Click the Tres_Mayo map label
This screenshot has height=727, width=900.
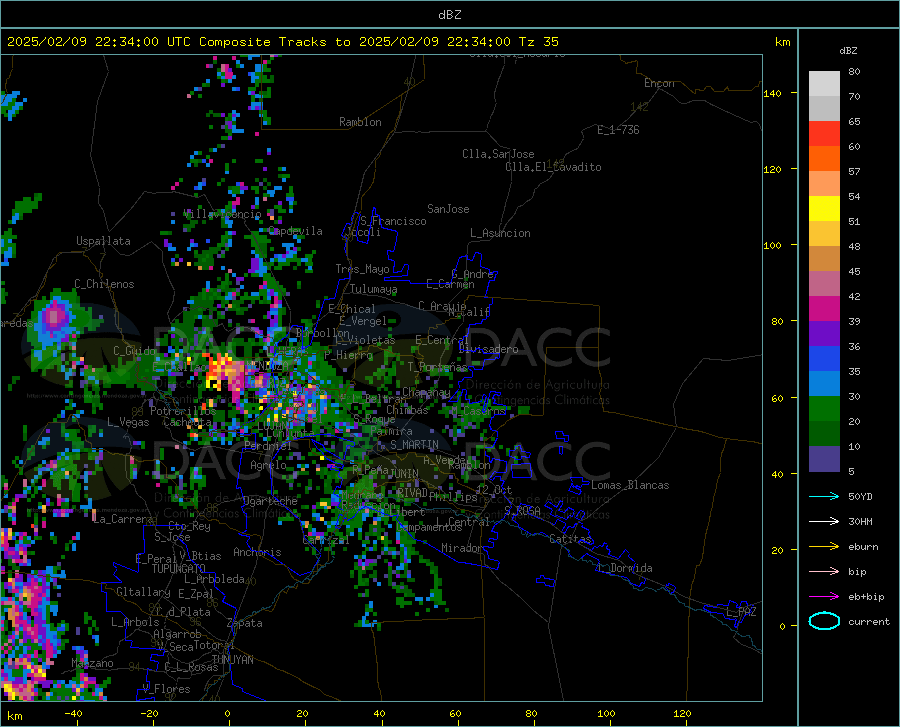click(x=362, y=269)
